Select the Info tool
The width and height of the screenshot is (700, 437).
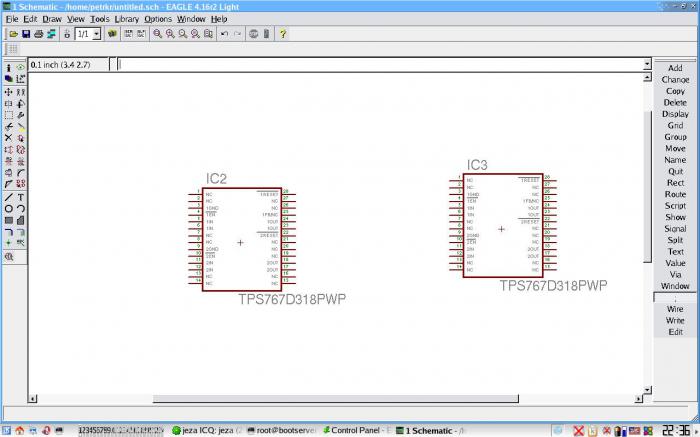(8, 67)
